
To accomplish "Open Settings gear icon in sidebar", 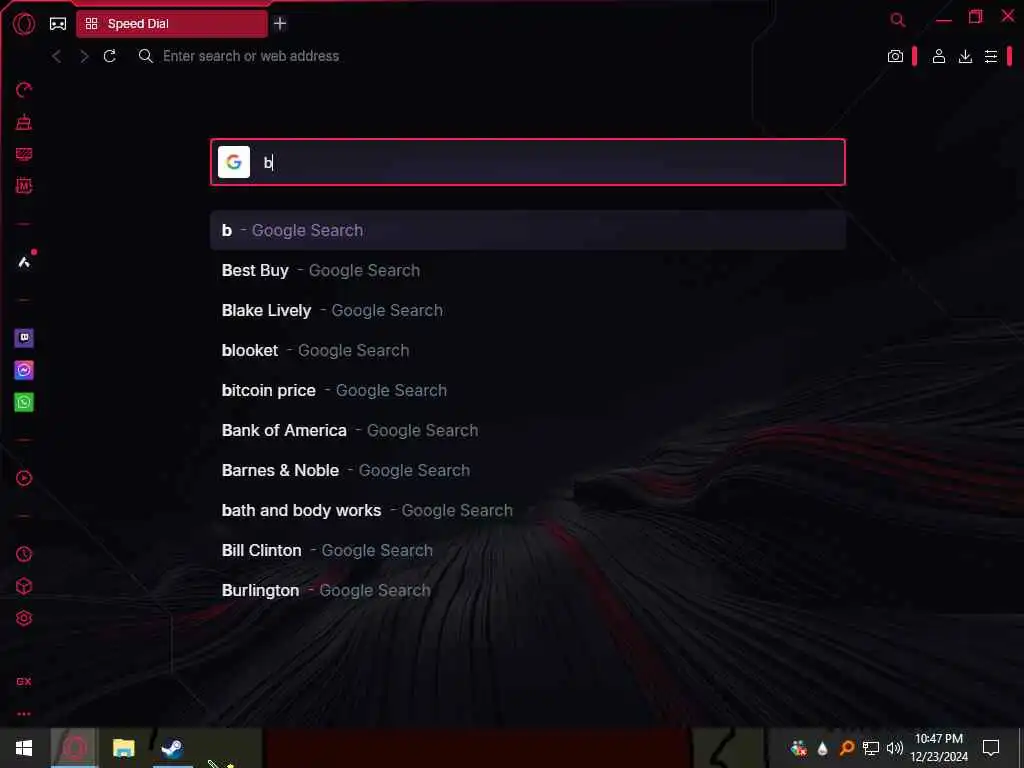I will (24, 618).
